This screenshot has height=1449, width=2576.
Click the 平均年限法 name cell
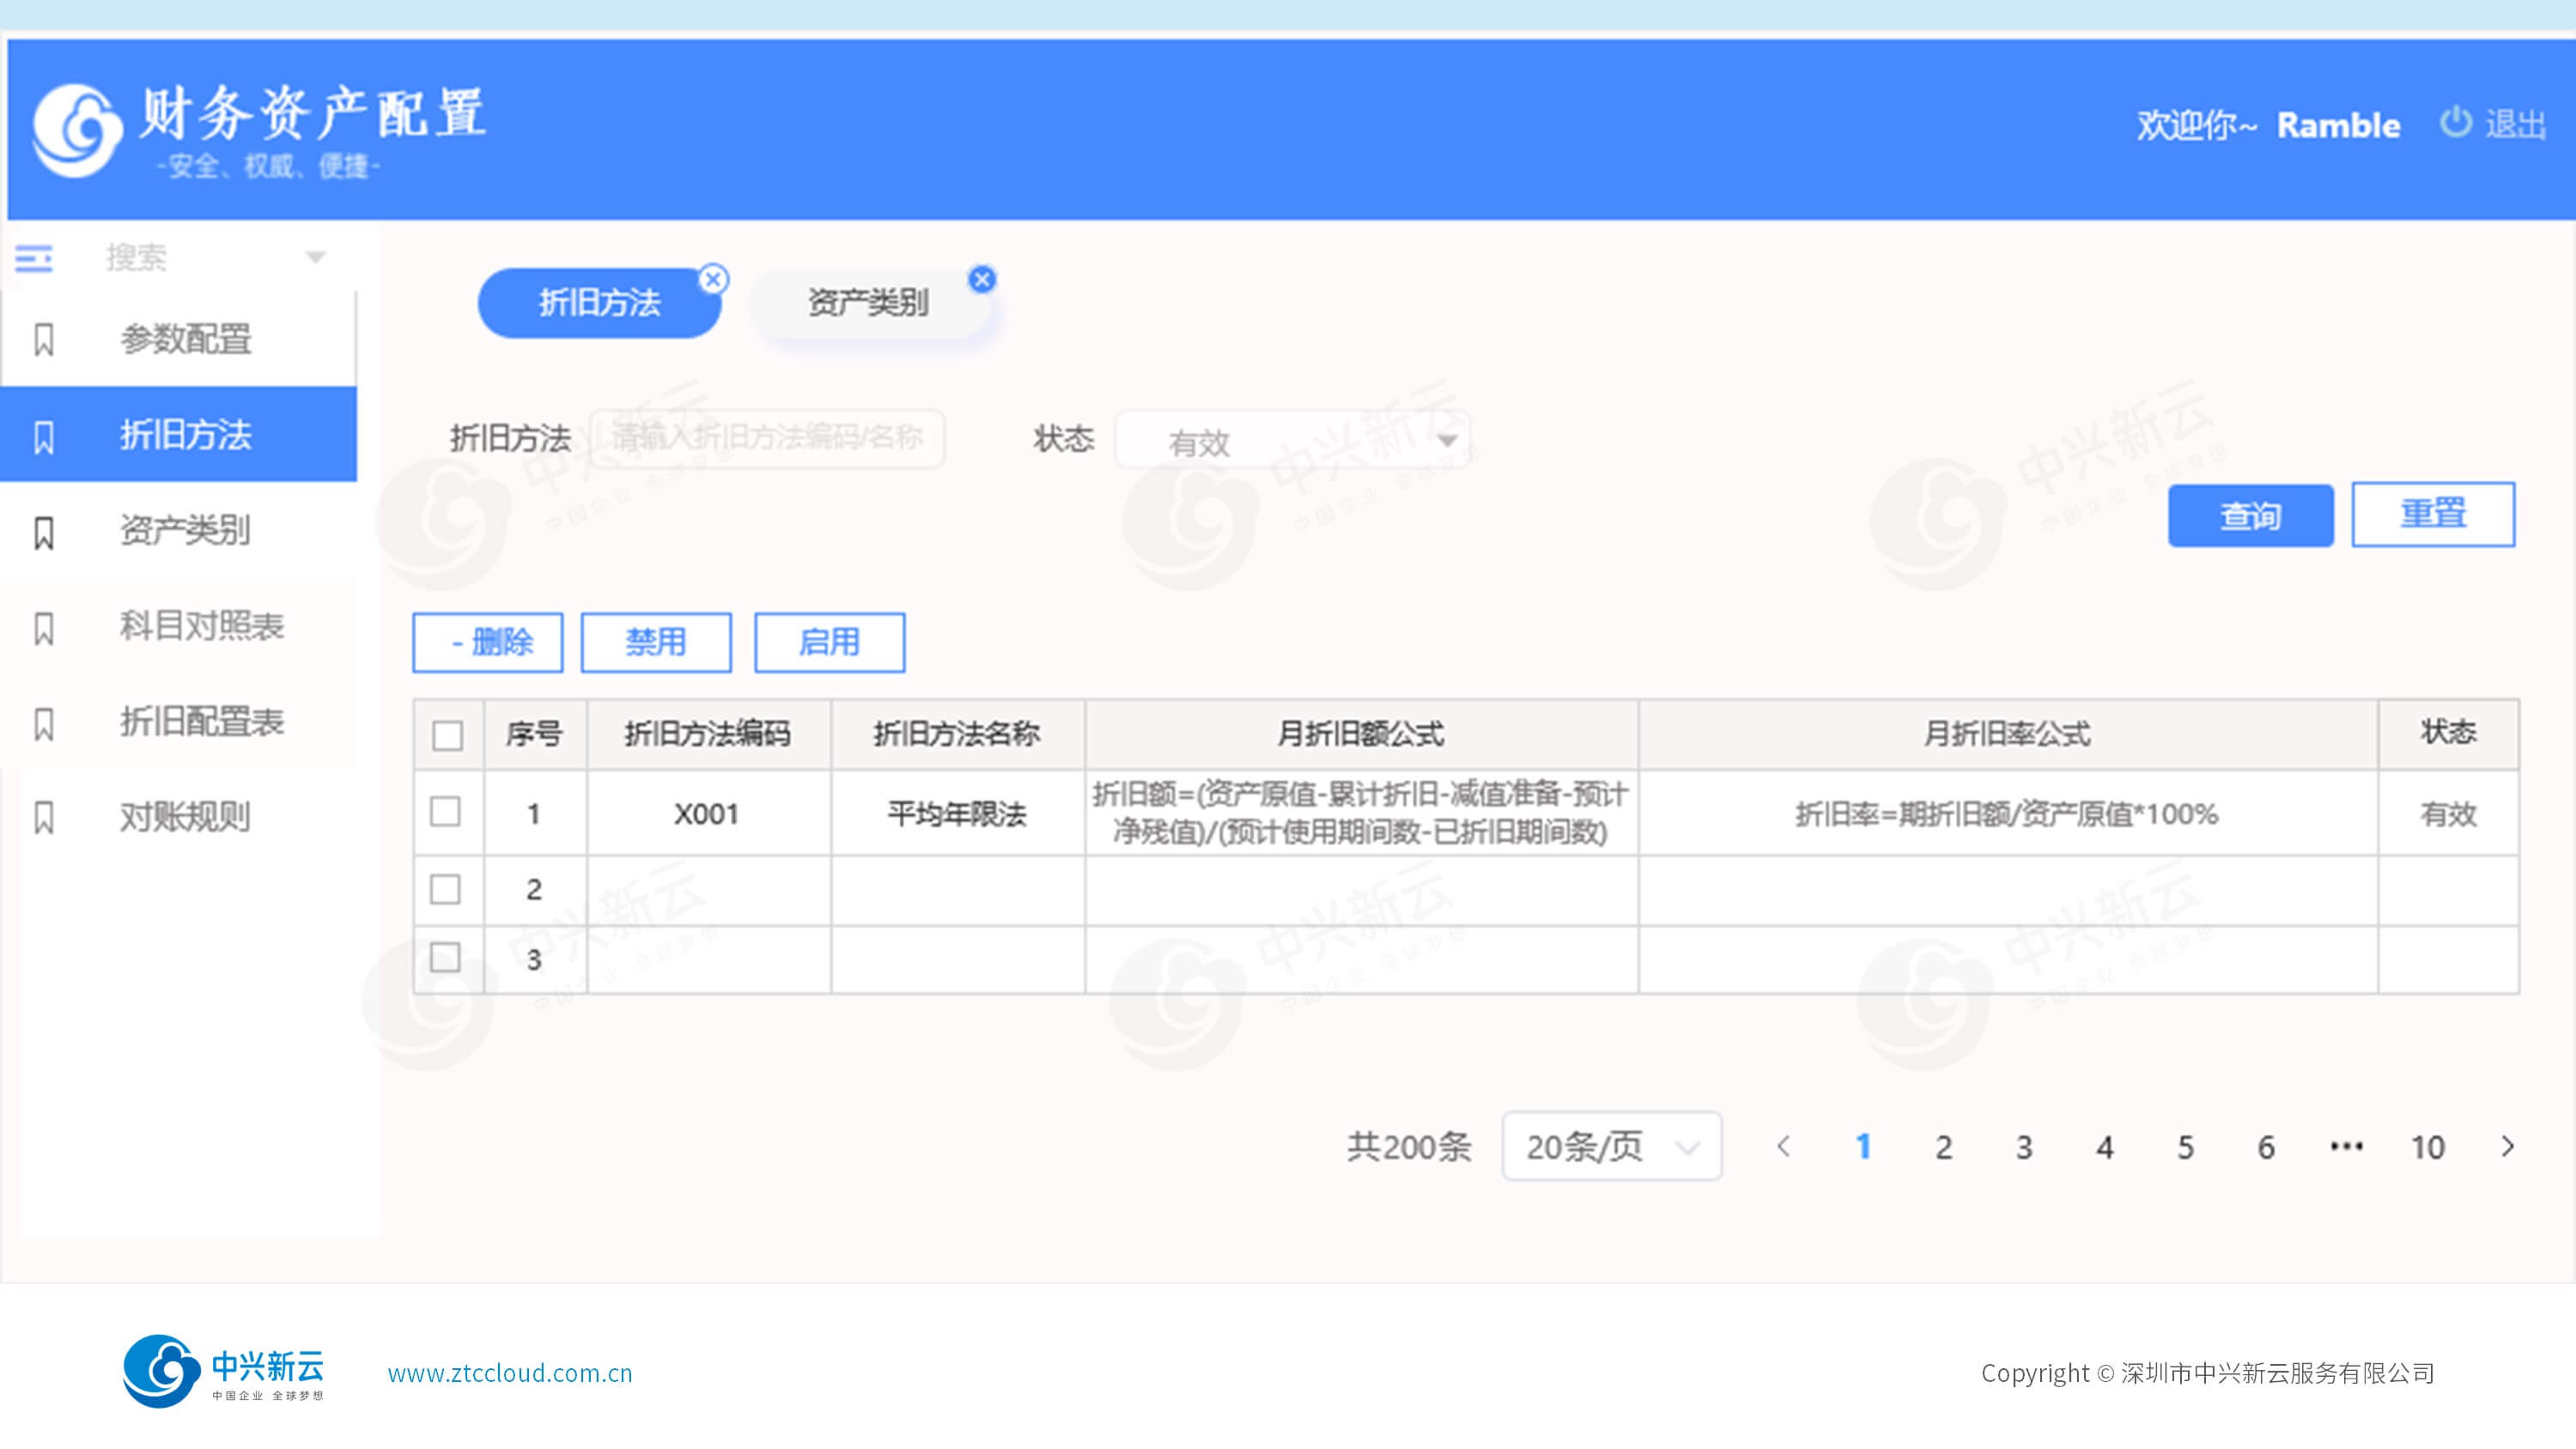click(x=957, y=813)
